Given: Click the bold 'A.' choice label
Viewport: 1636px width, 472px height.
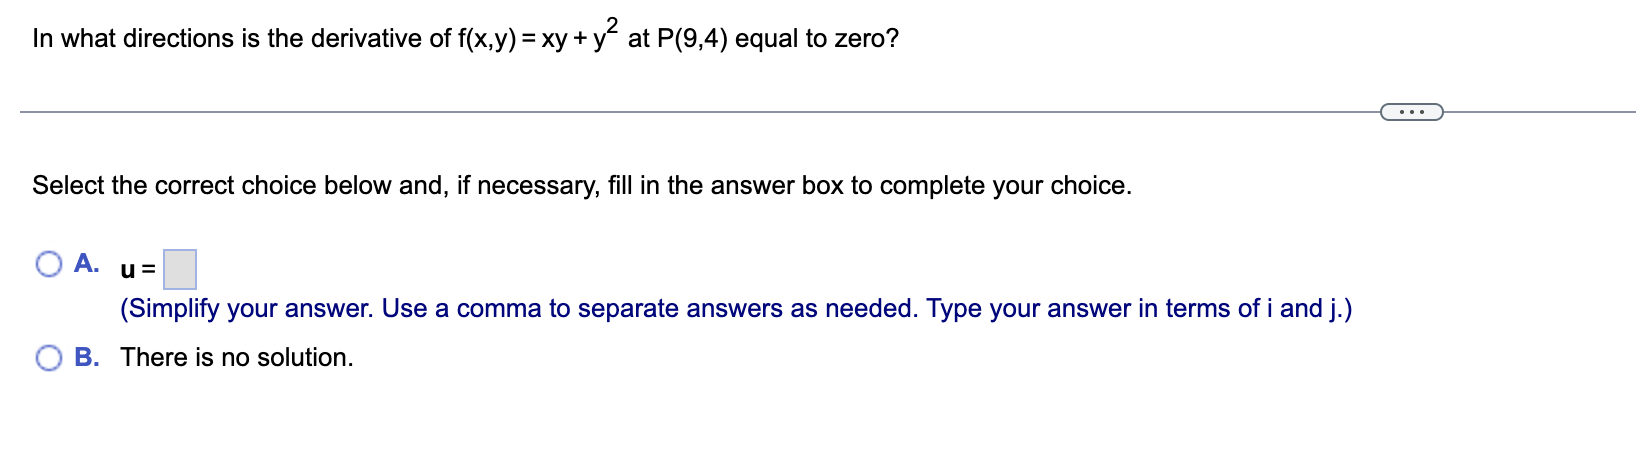Looking at the screenshot, I should pos(87,264).
